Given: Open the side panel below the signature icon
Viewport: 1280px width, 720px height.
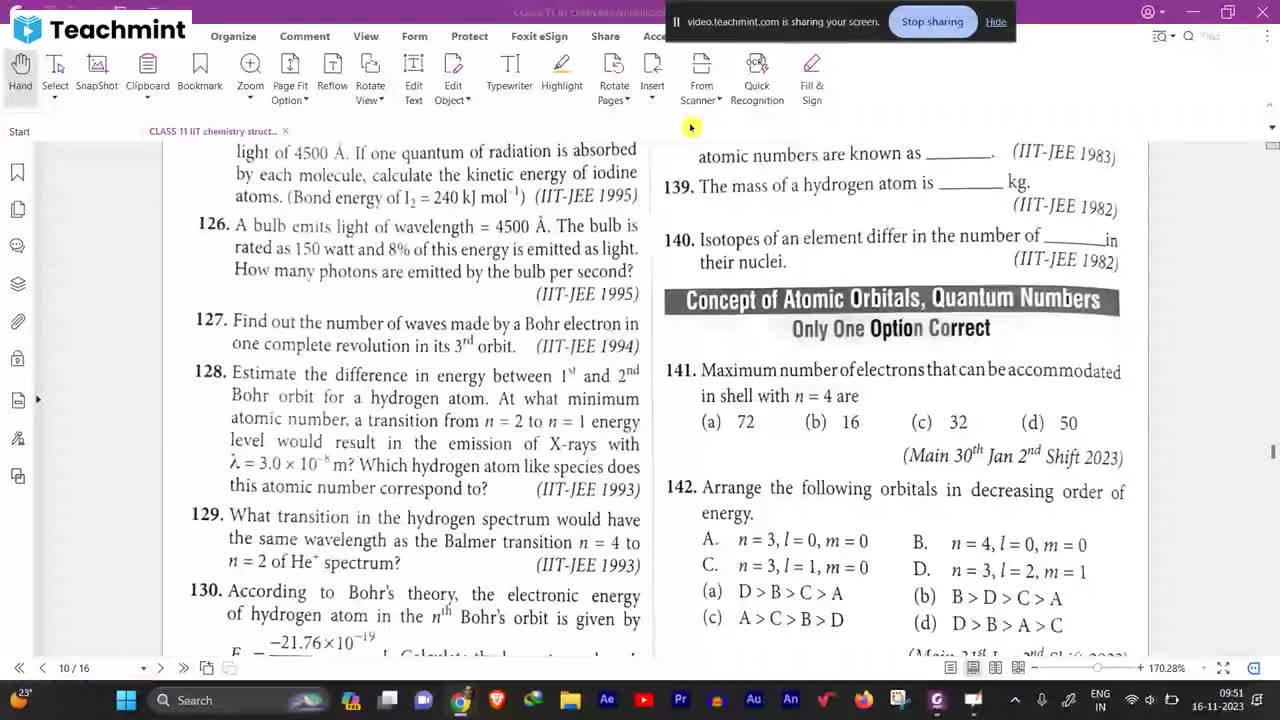Looking at the screenshot, I should click(17, 477).
